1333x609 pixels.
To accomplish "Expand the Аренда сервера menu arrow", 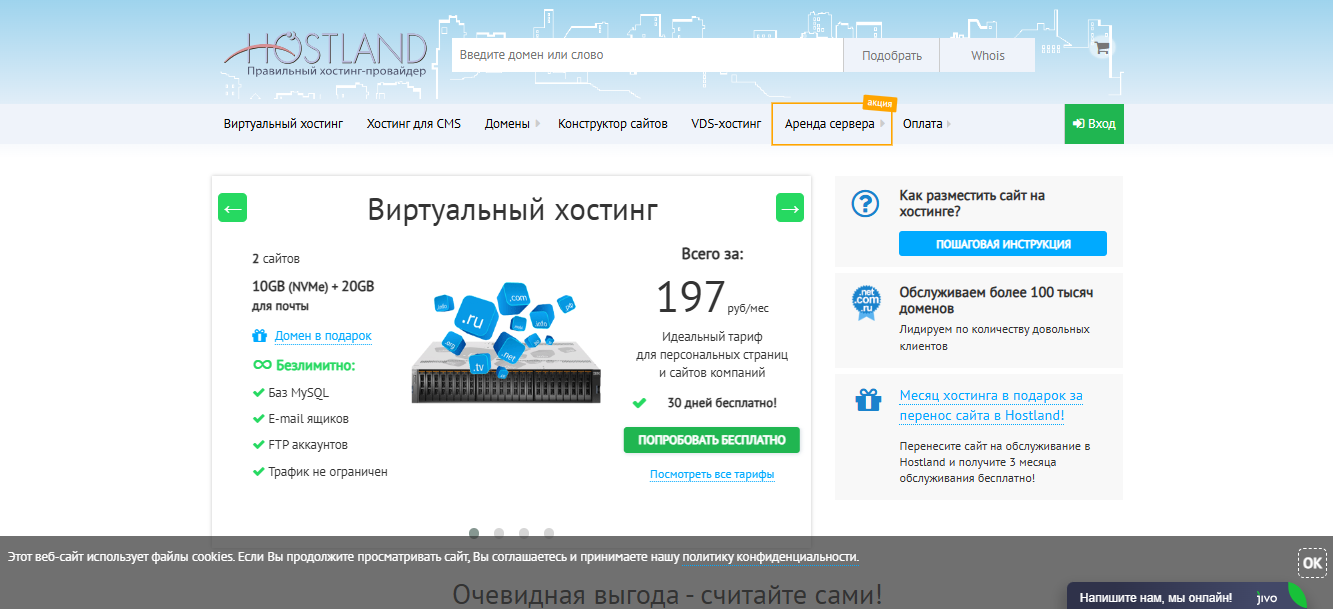I will pos(883,124).
